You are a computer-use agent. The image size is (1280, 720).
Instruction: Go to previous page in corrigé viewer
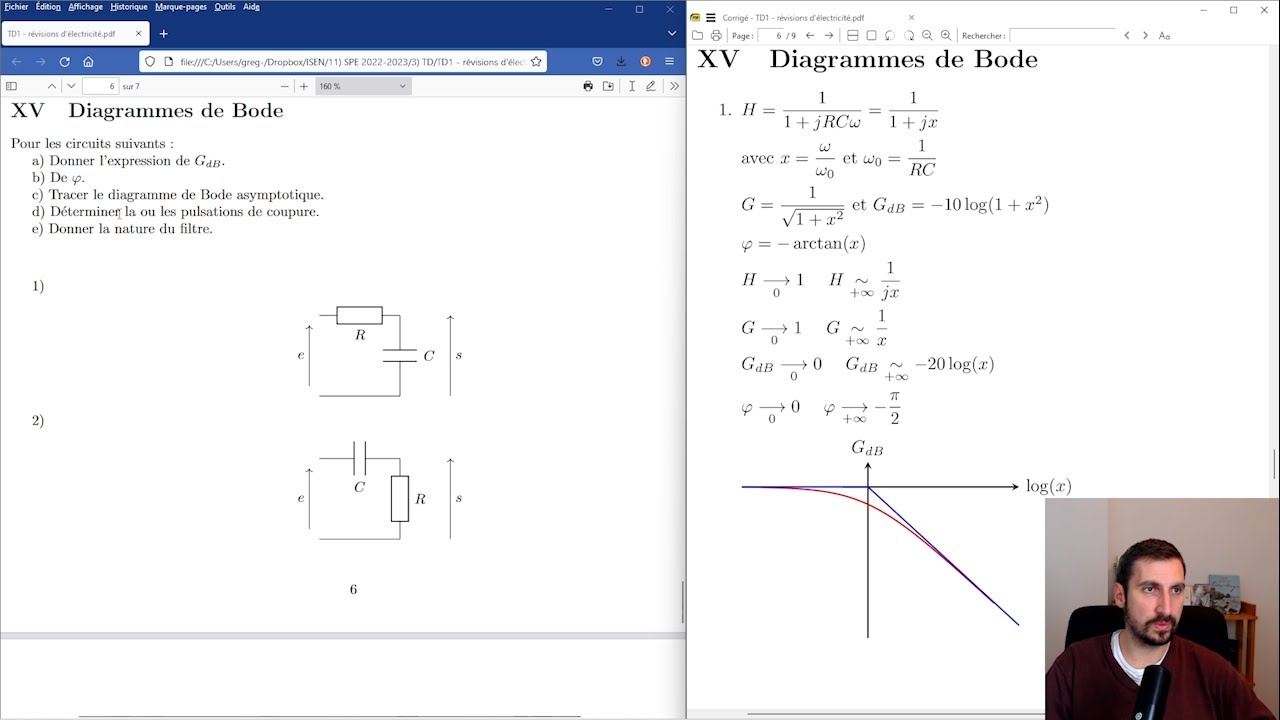pyautogui.click(x=810, y=36)
